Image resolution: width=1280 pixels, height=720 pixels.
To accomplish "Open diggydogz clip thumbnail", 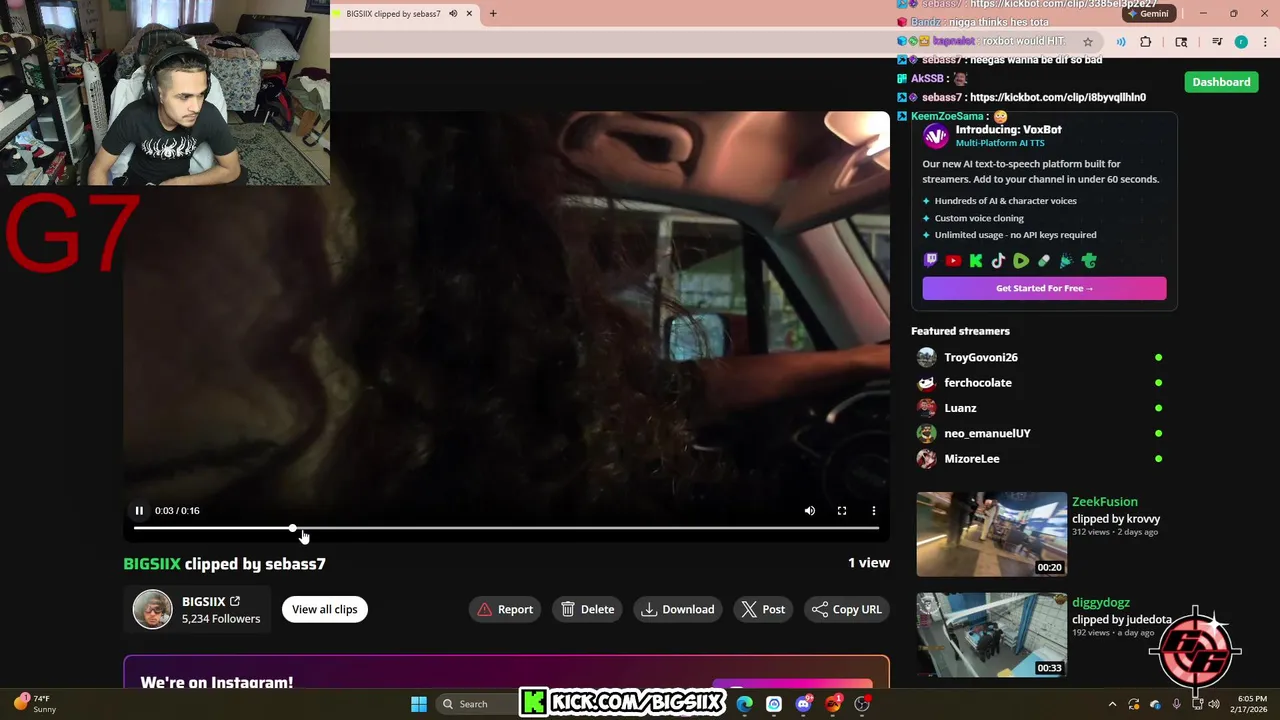I will pyautogui.click(x=992, y=635).
